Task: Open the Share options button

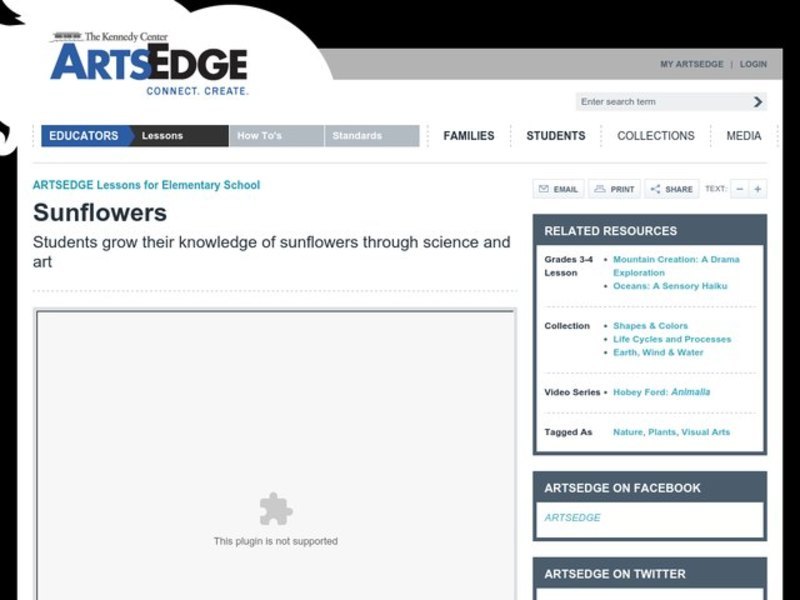Action: coord(671,189)
